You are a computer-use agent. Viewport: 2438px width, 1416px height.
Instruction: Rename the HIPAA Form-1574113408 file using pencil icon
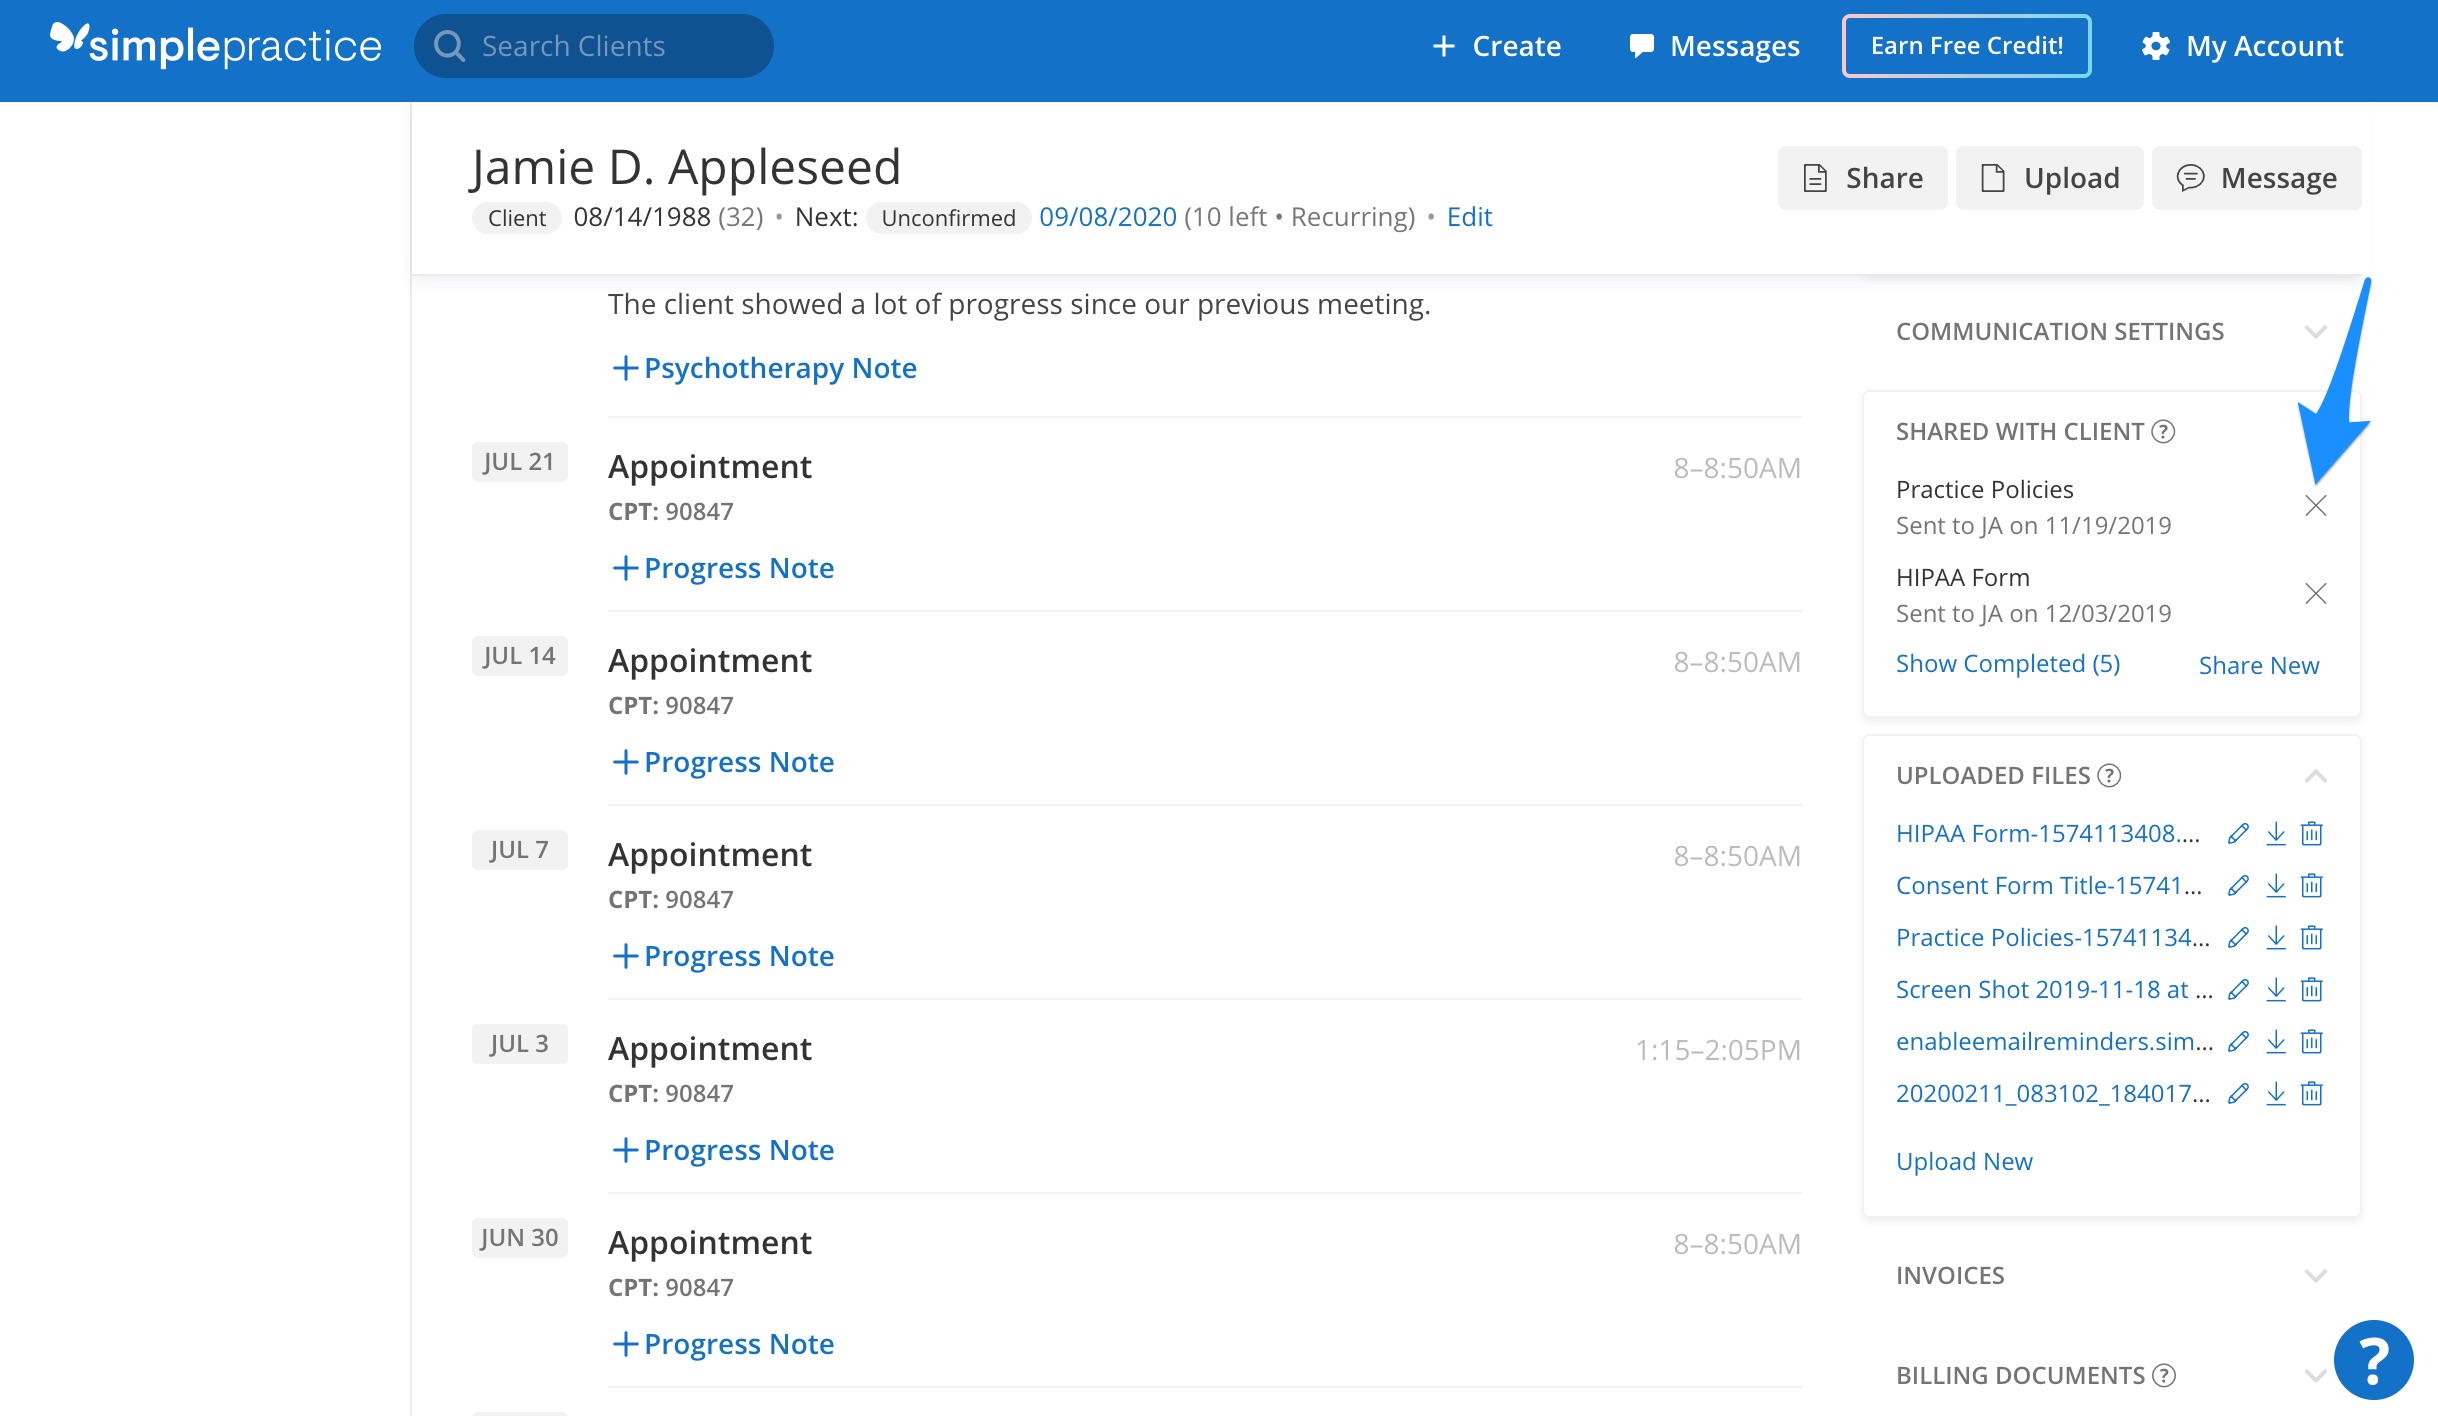click(x=2239, y=833)
